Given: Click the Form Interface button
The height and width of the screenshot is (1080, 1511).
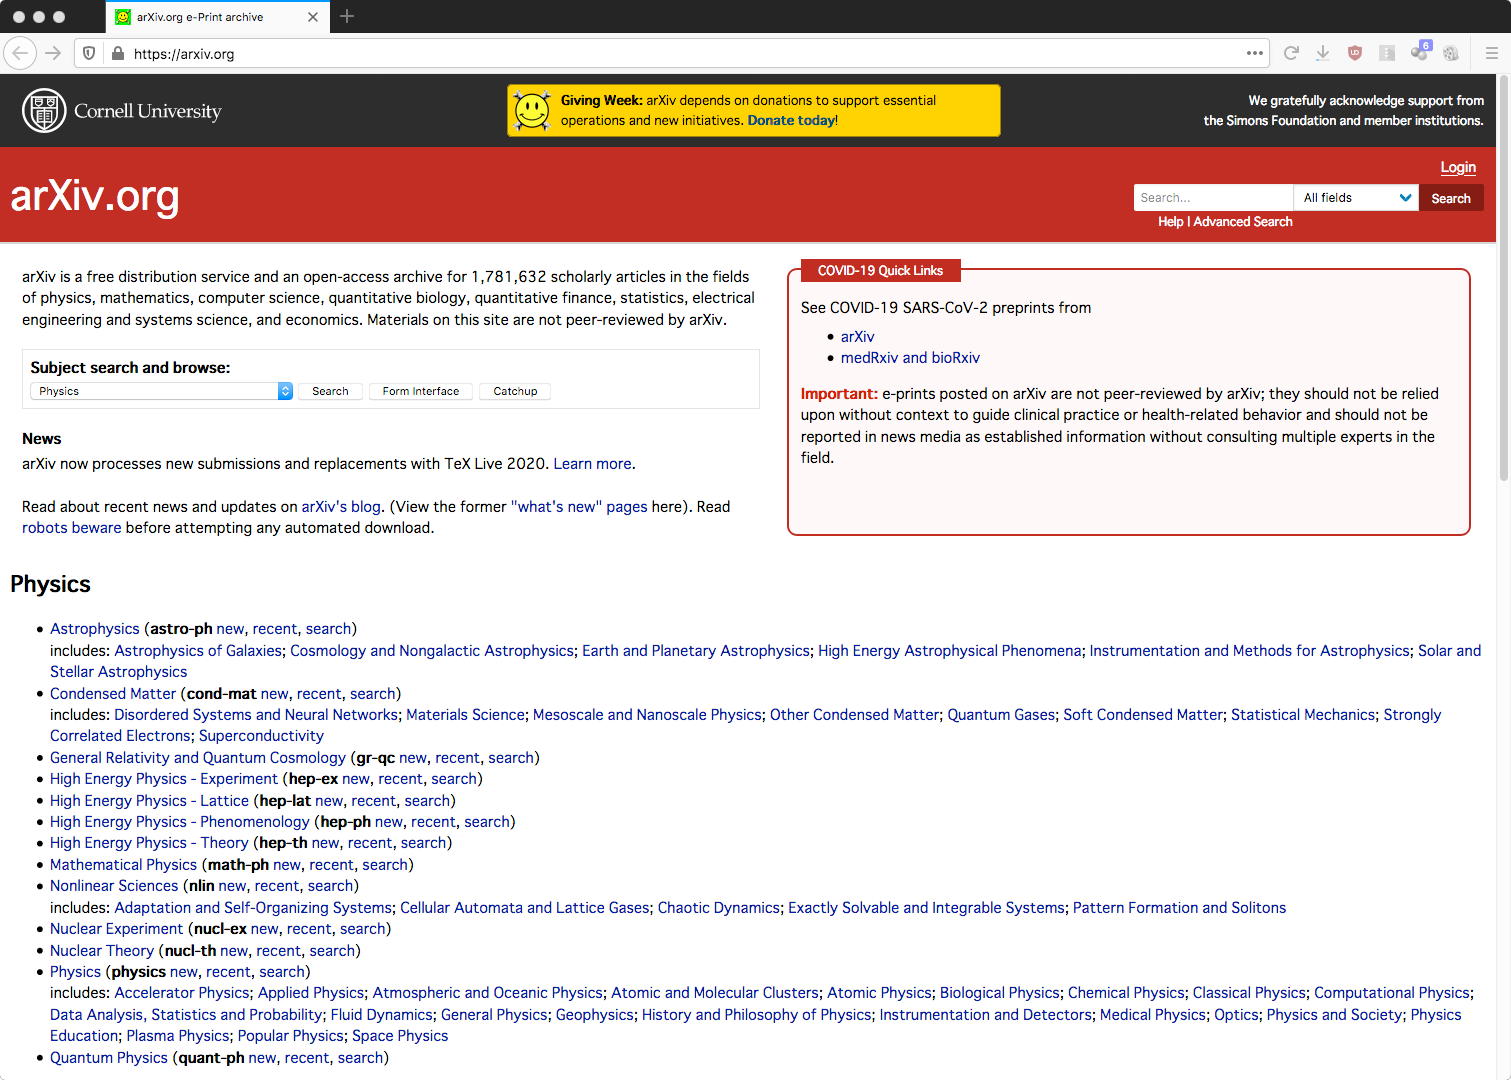Looking at the screenshot, I should tap(421, 391).
